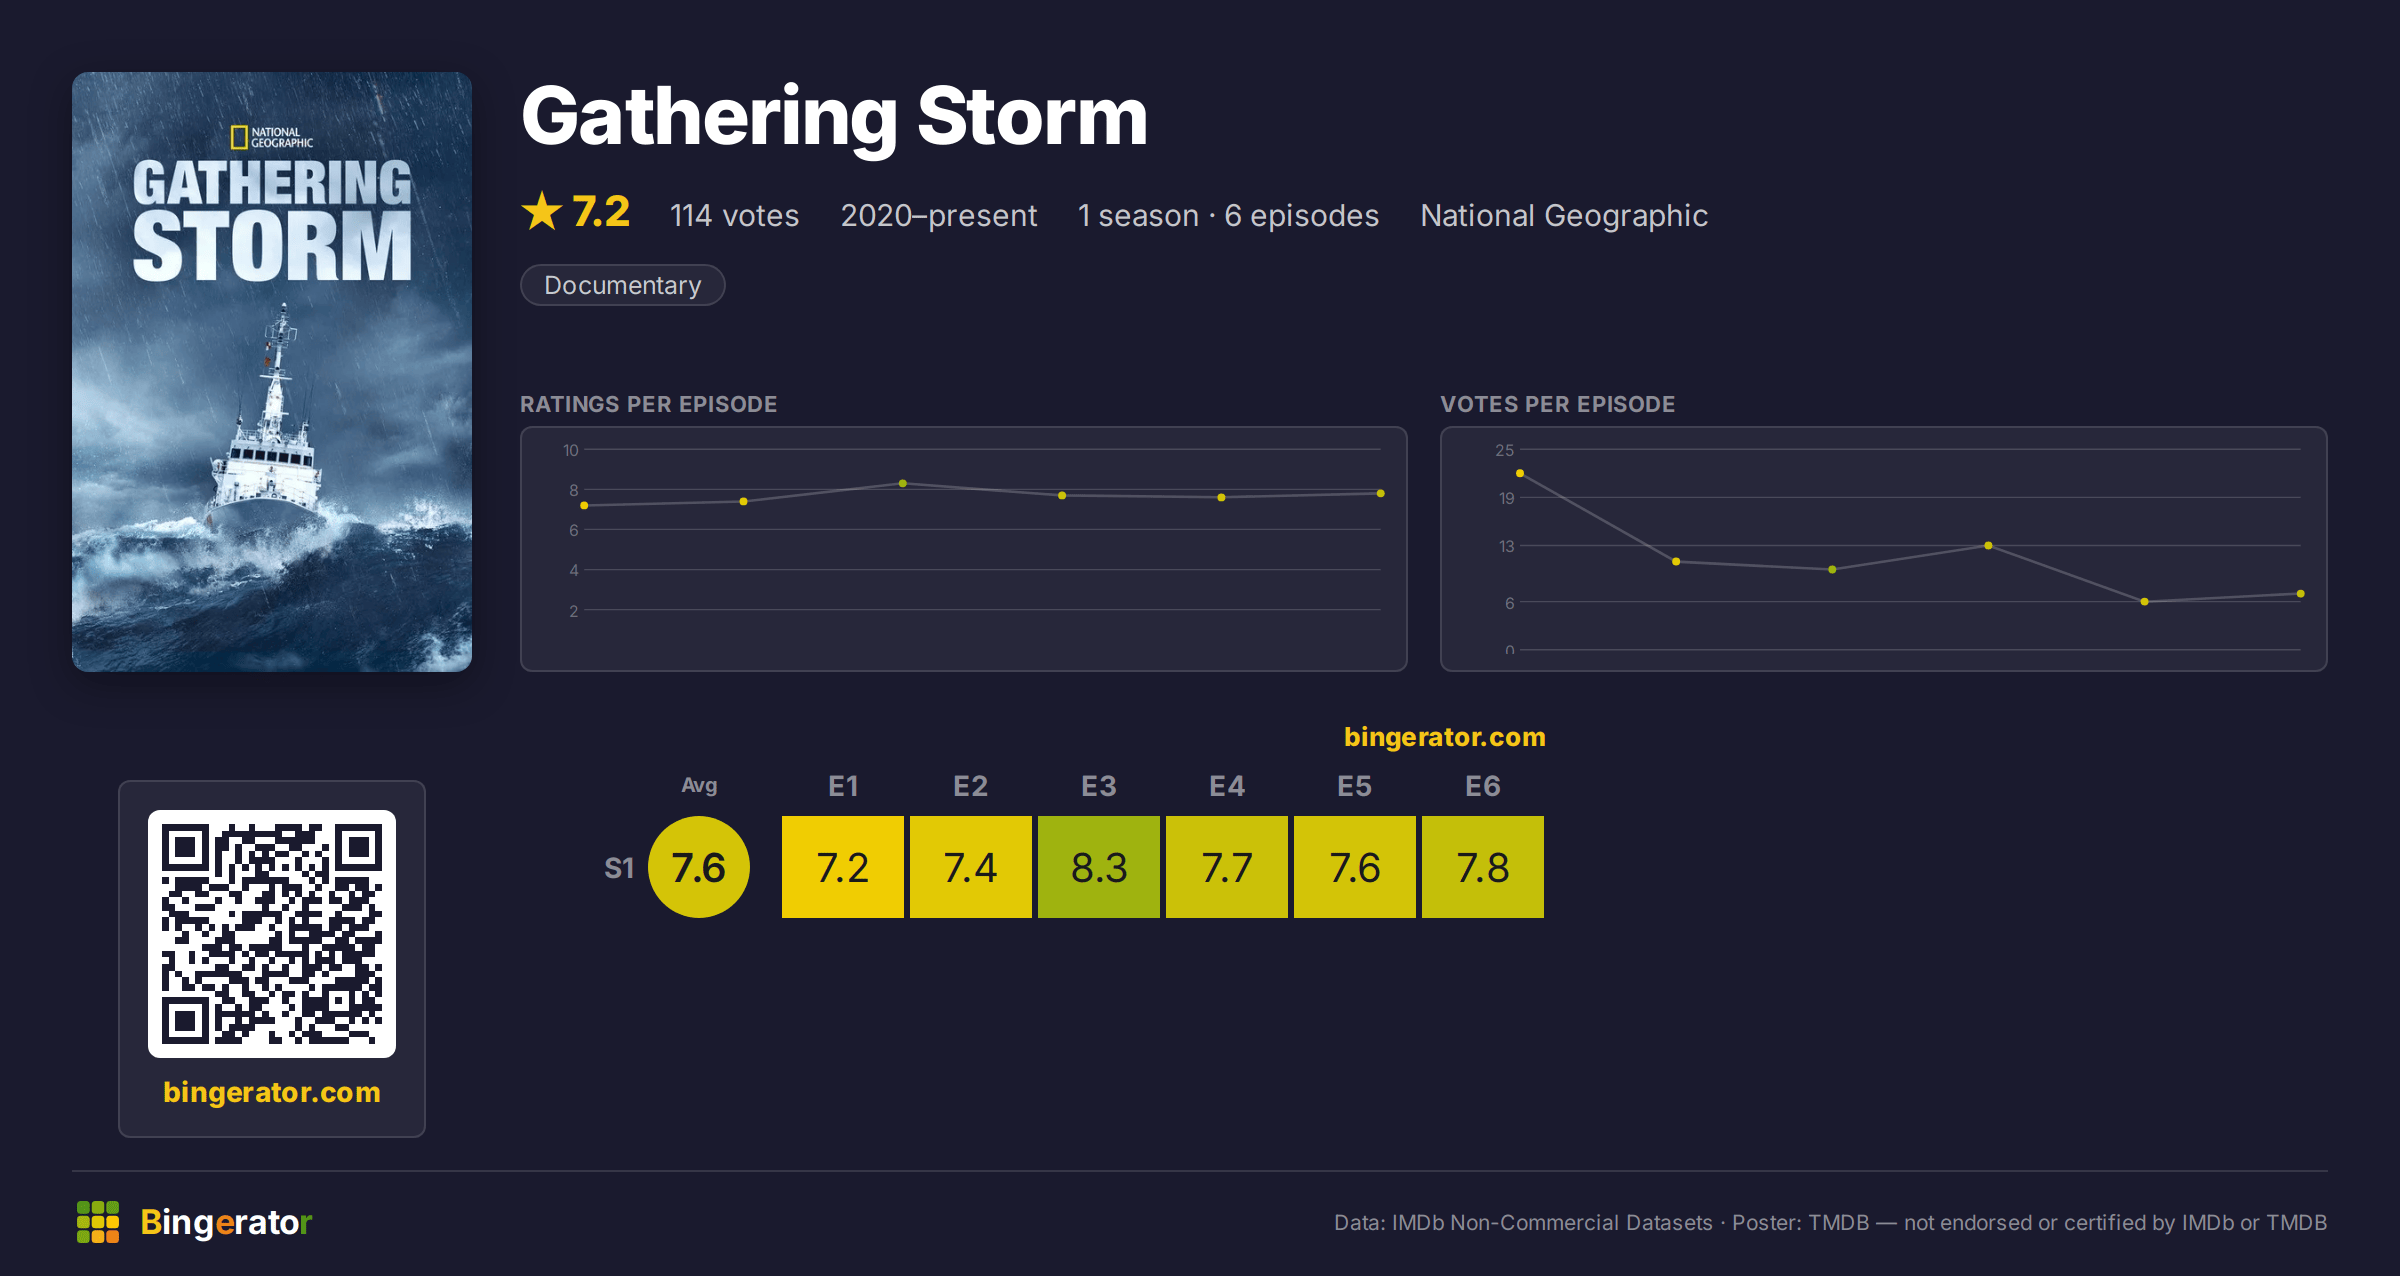Select episode E2 rating tile 7.4

click(x=971, y=867)
